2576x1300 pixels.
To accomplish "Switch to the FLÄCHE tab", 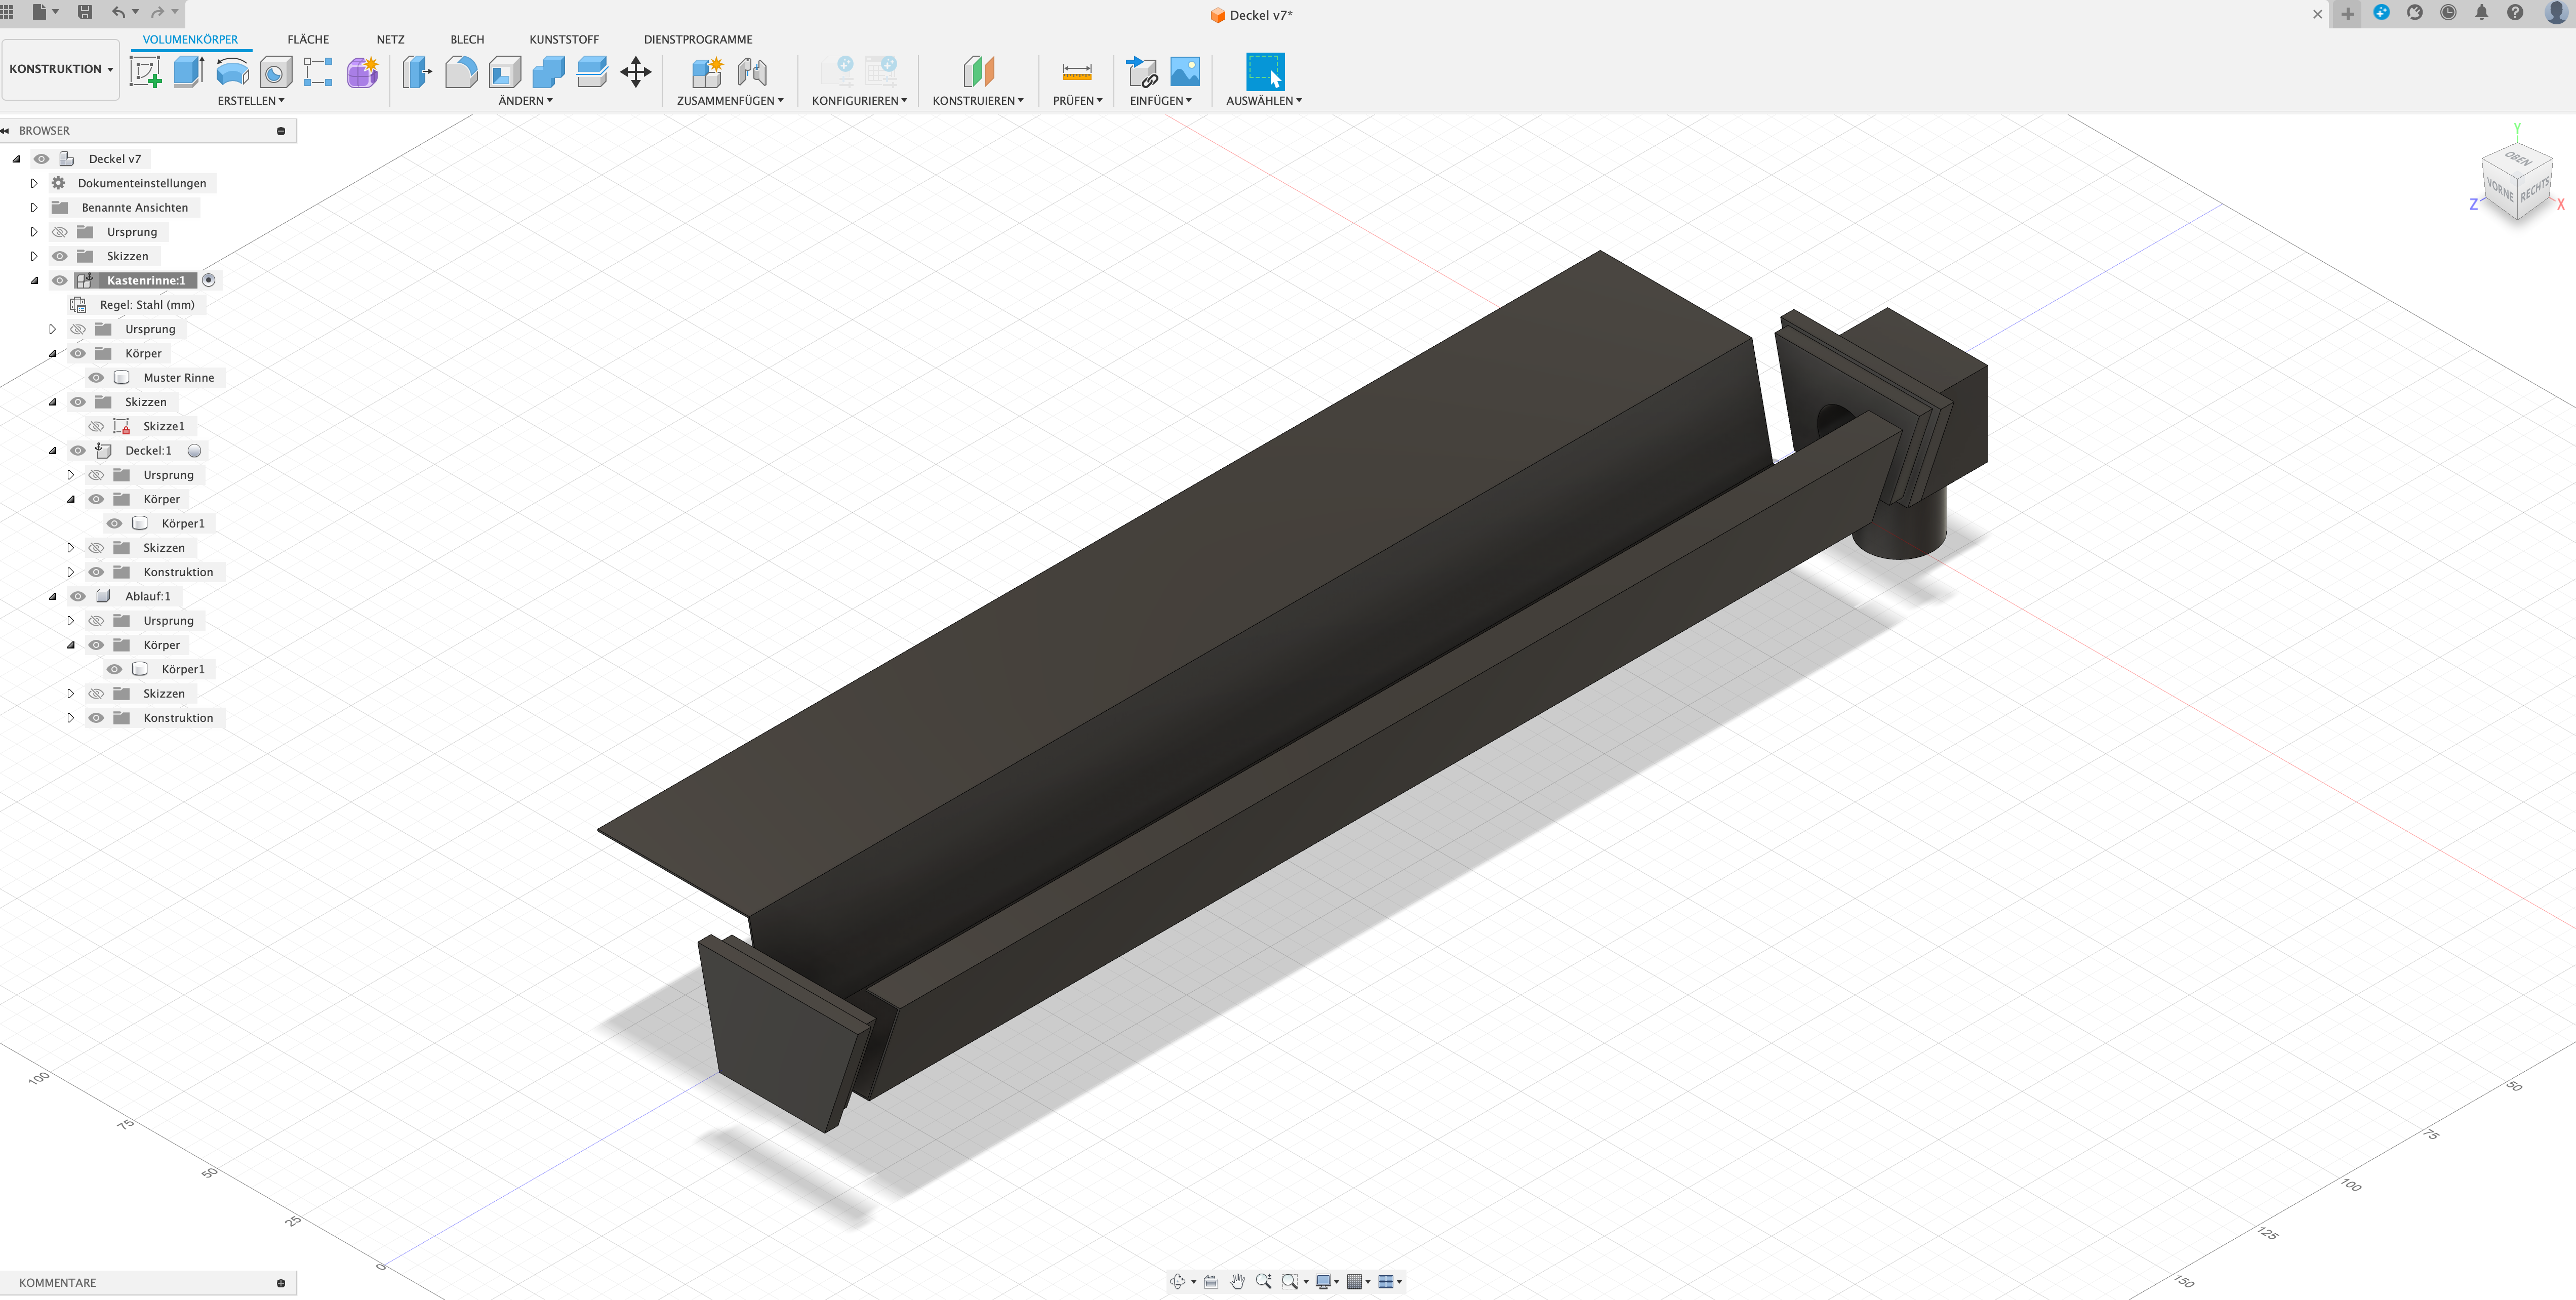I will tap(308, 39).
